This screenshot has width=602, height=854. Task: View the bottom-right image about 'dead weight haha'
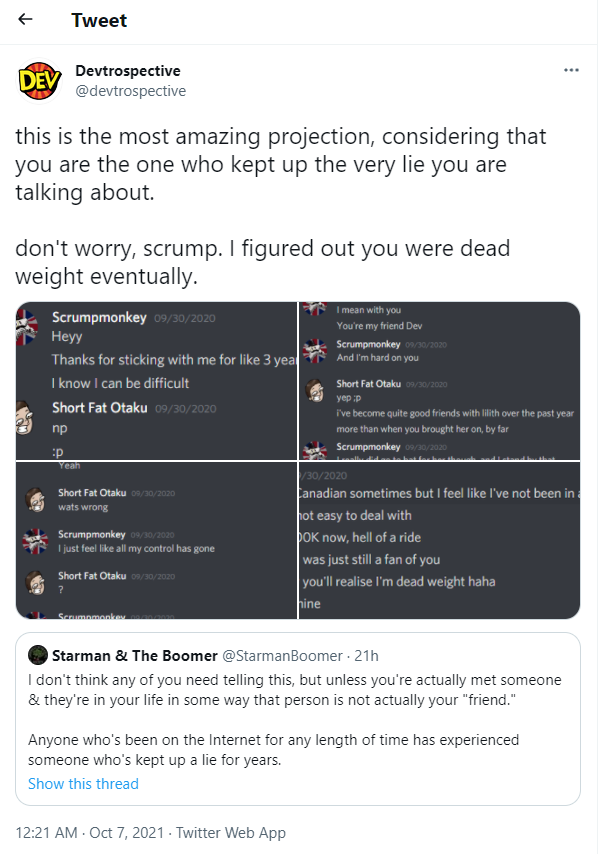click(x=439, y=540)
